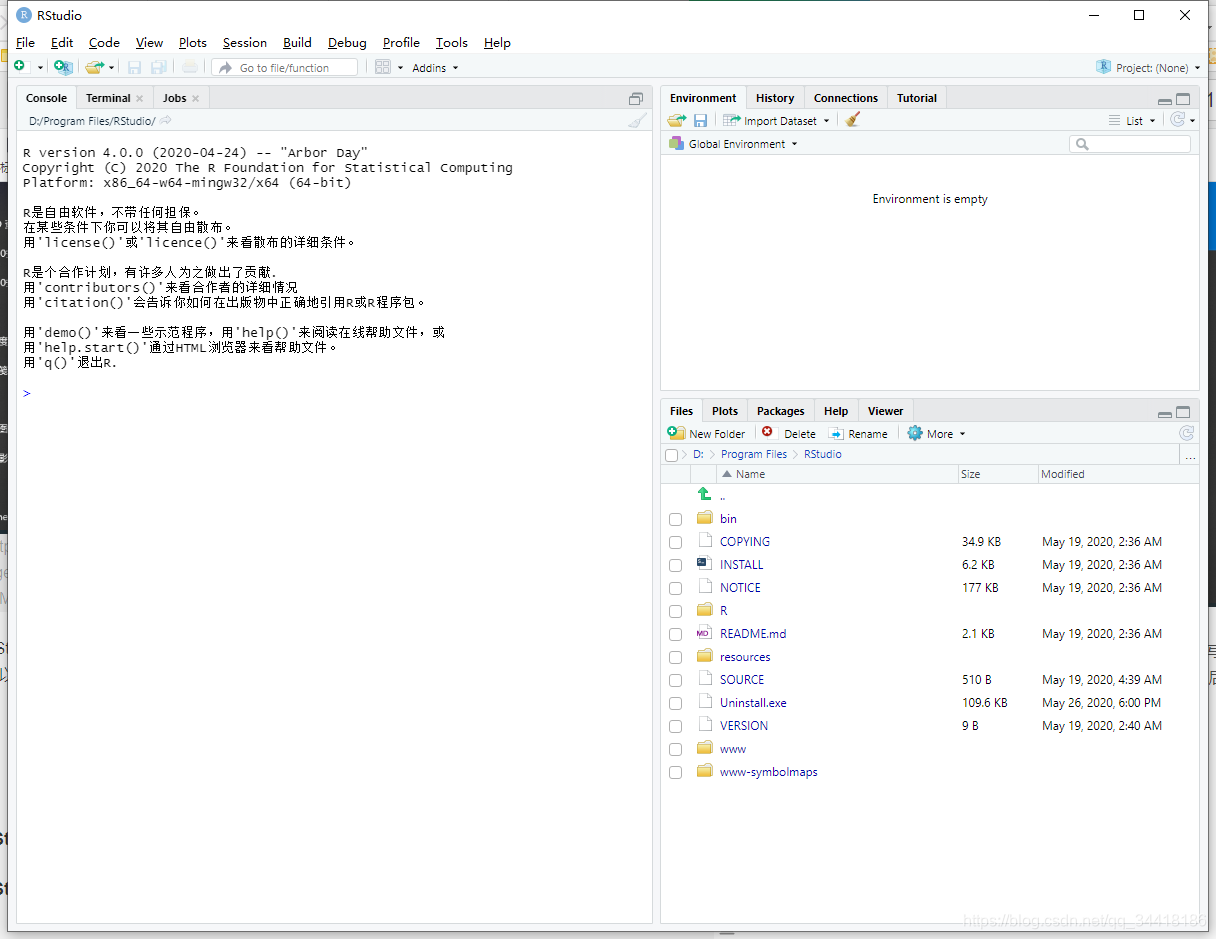Click the INSTALL file icon
This screenshot has height=939, width=1216.
tap(704, 564)
